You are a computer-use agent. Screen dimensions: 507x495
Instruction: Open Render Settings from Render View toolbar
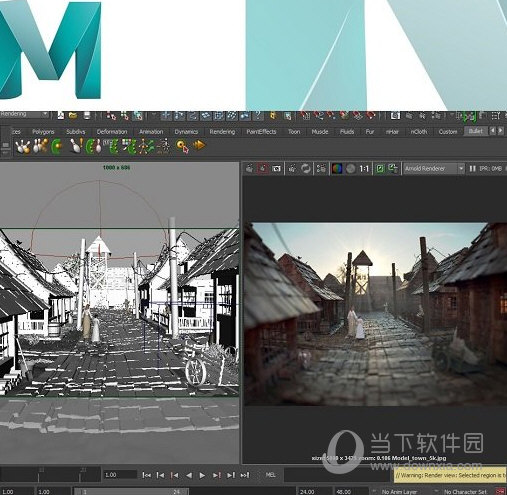click(321, 169)
